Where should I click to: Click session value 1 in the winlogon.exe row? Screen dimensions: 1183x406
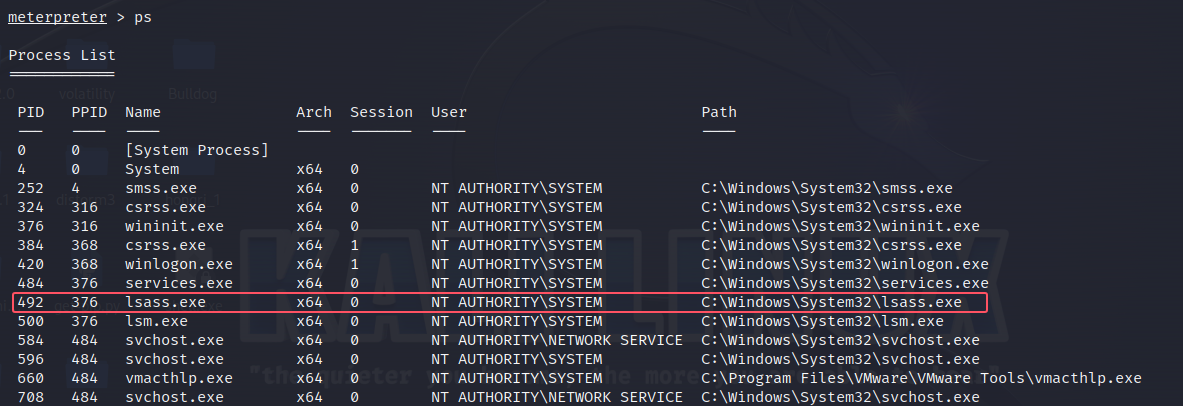355,264
